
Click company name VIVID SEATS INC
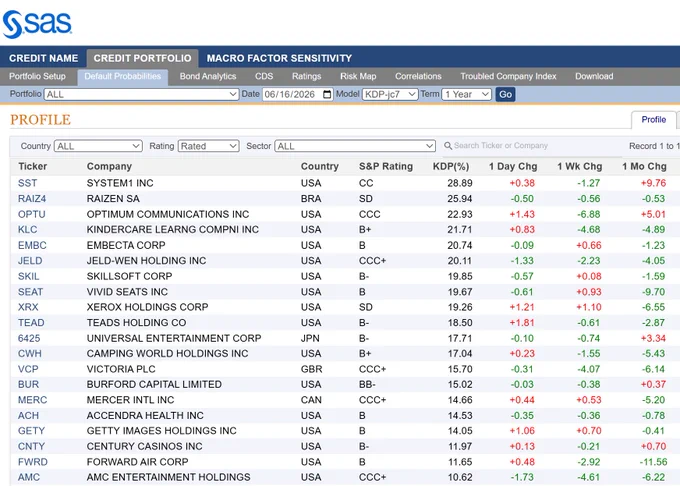(127, 292)
